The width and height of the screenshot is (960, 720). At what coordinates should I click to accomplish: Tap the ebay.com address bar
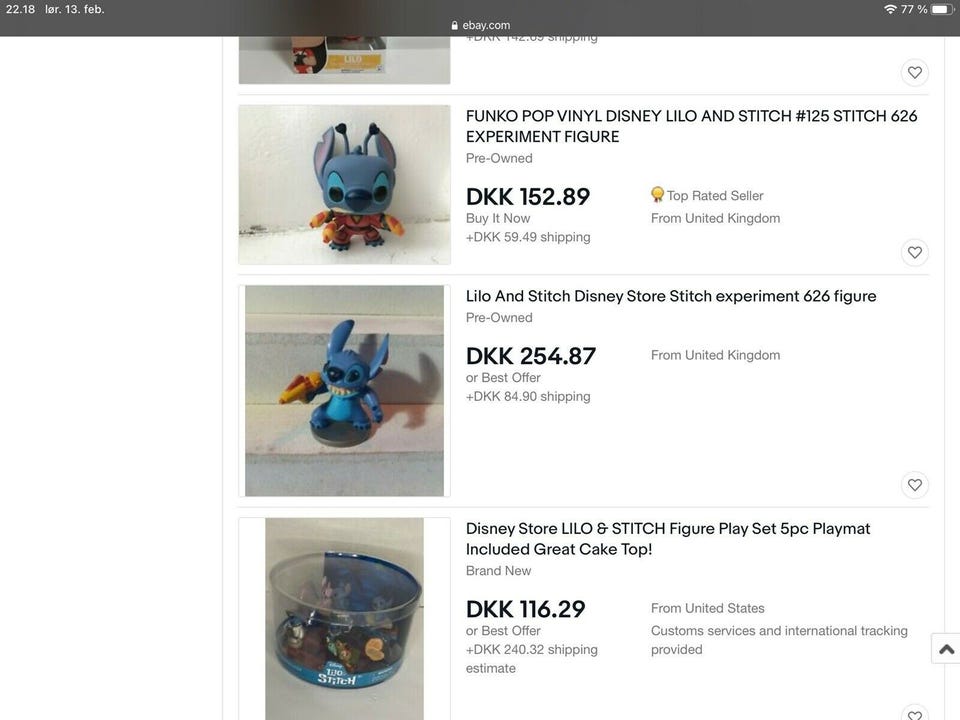click(x=480, y=25)
